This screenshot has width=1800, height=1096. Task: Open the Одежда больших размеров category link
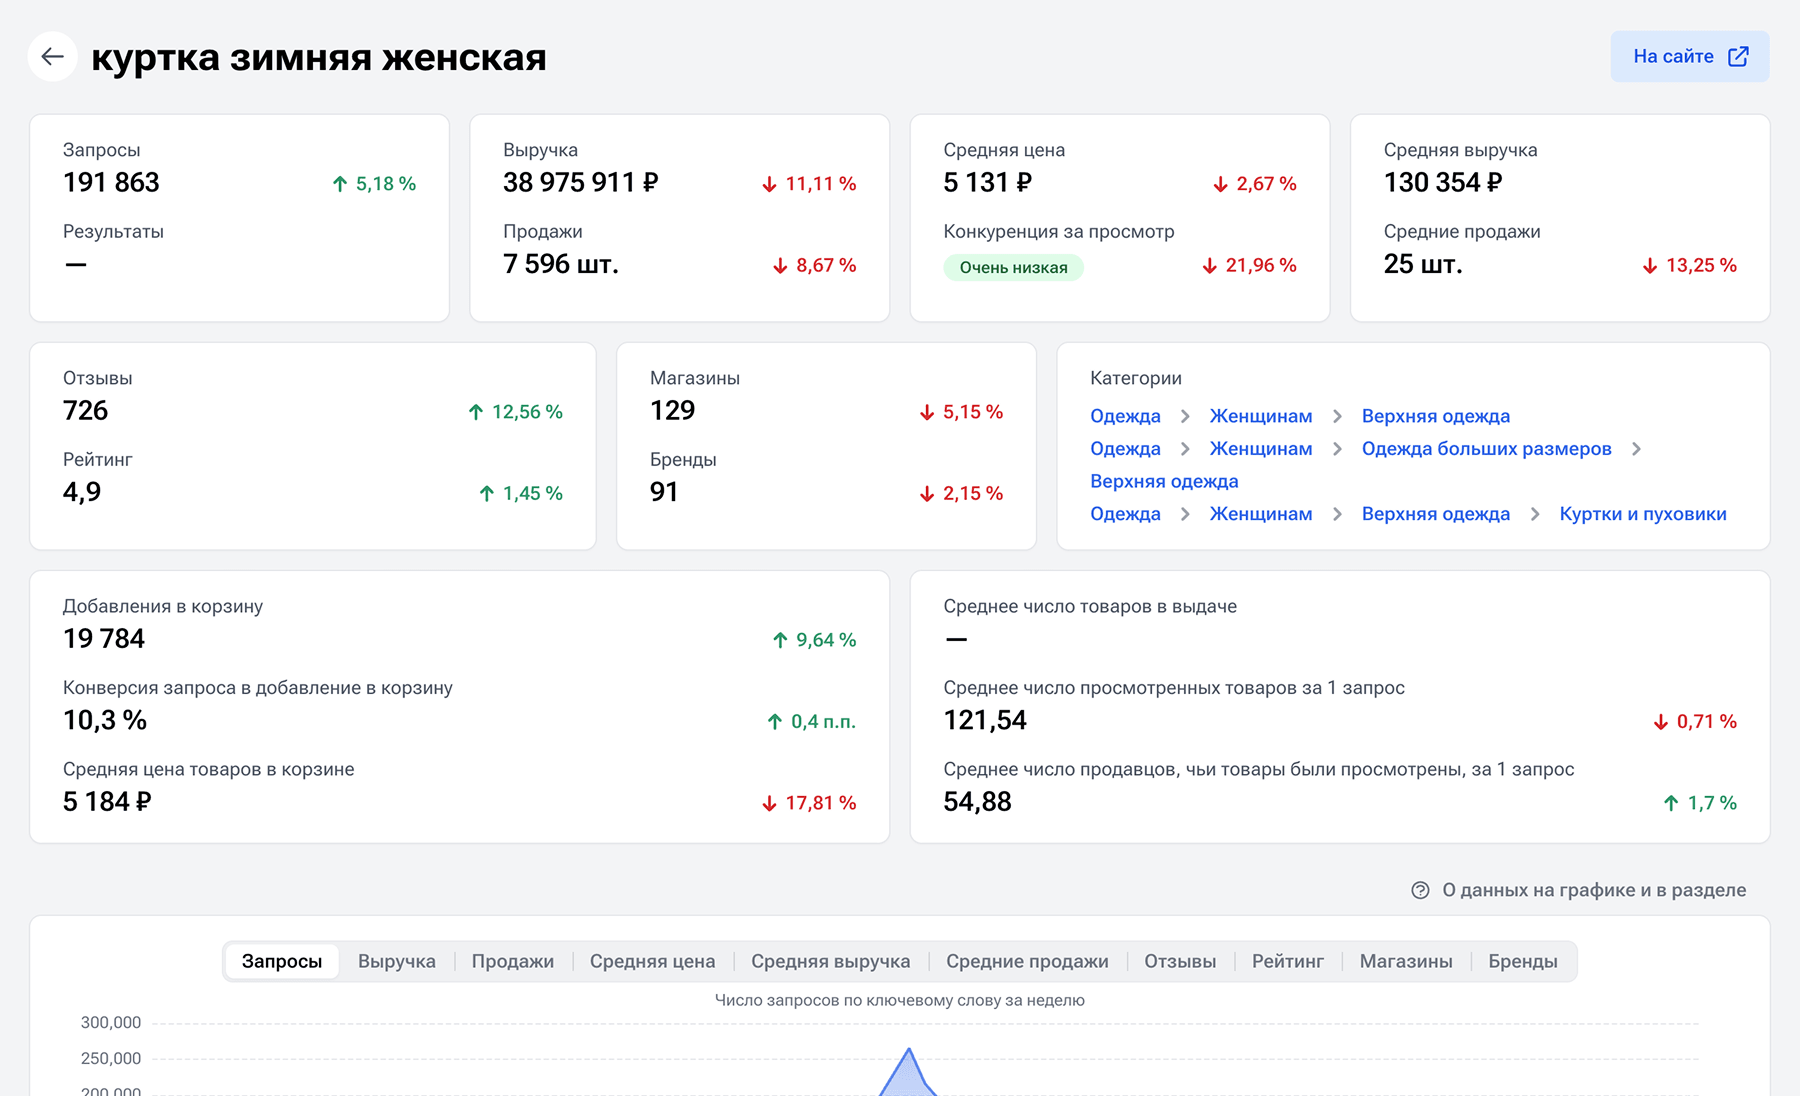coord(1486,449)
